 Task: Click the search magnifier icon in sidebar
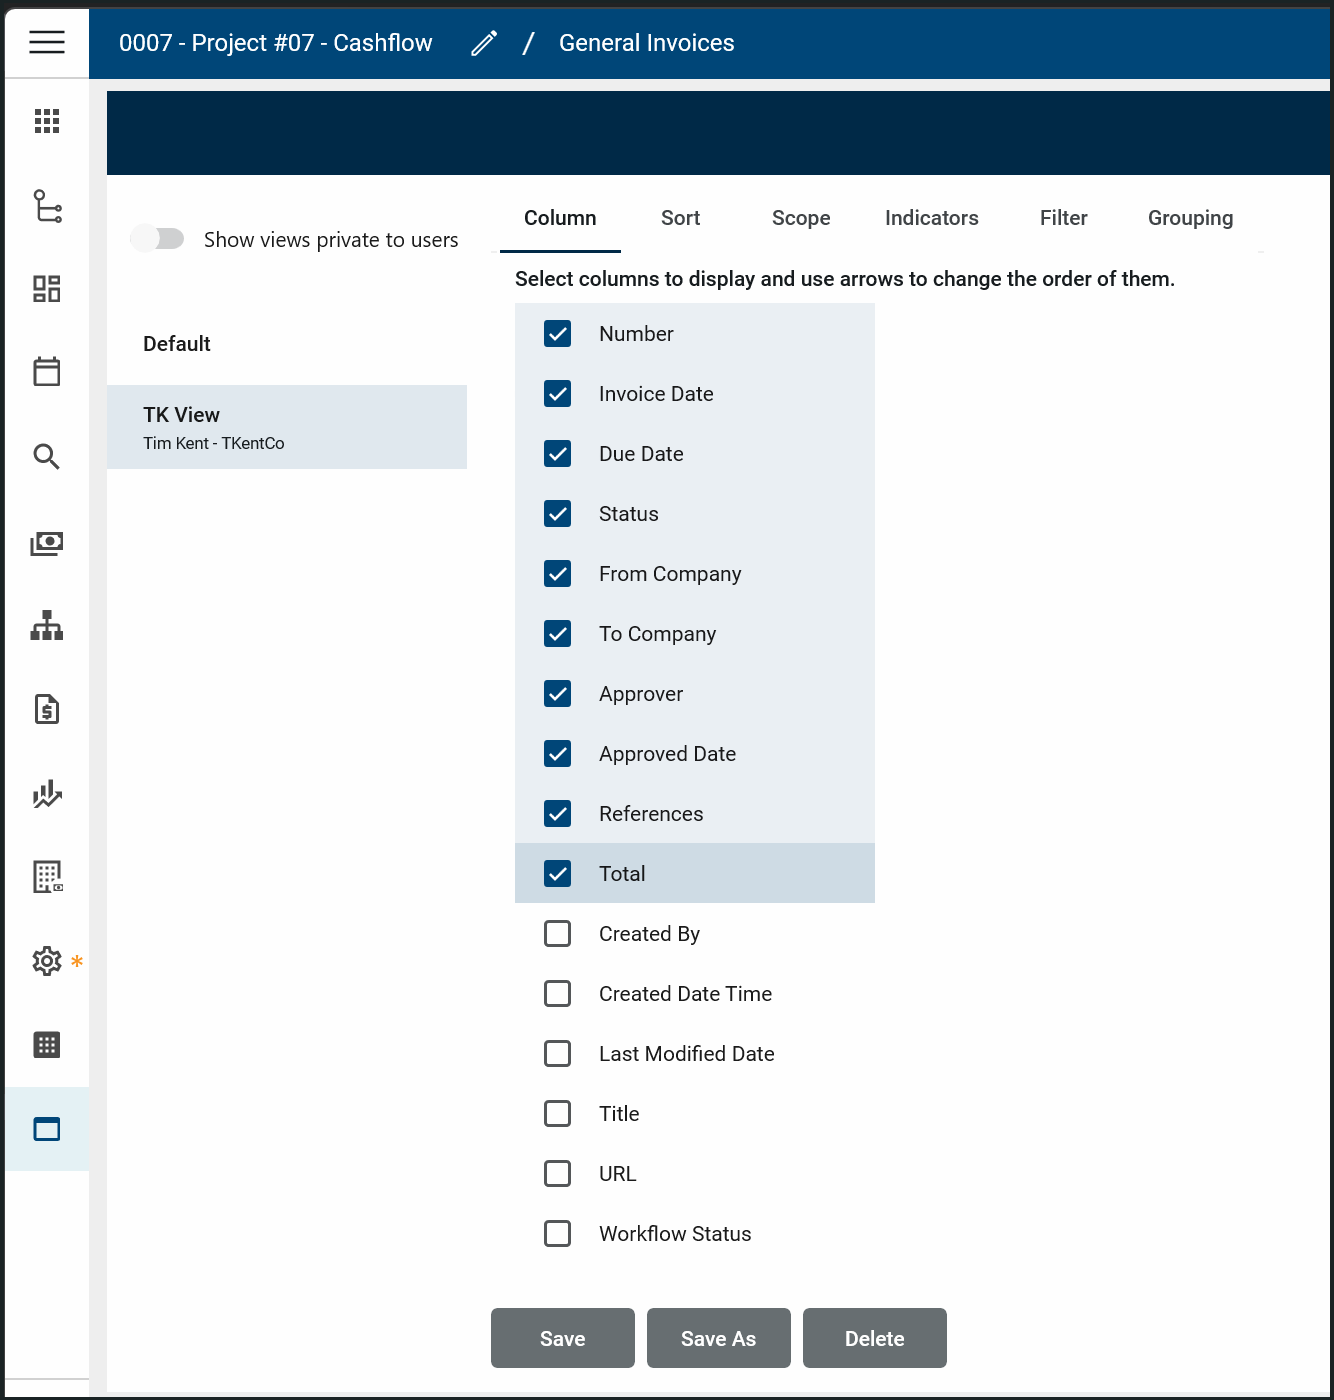click(x=47, y=457)
